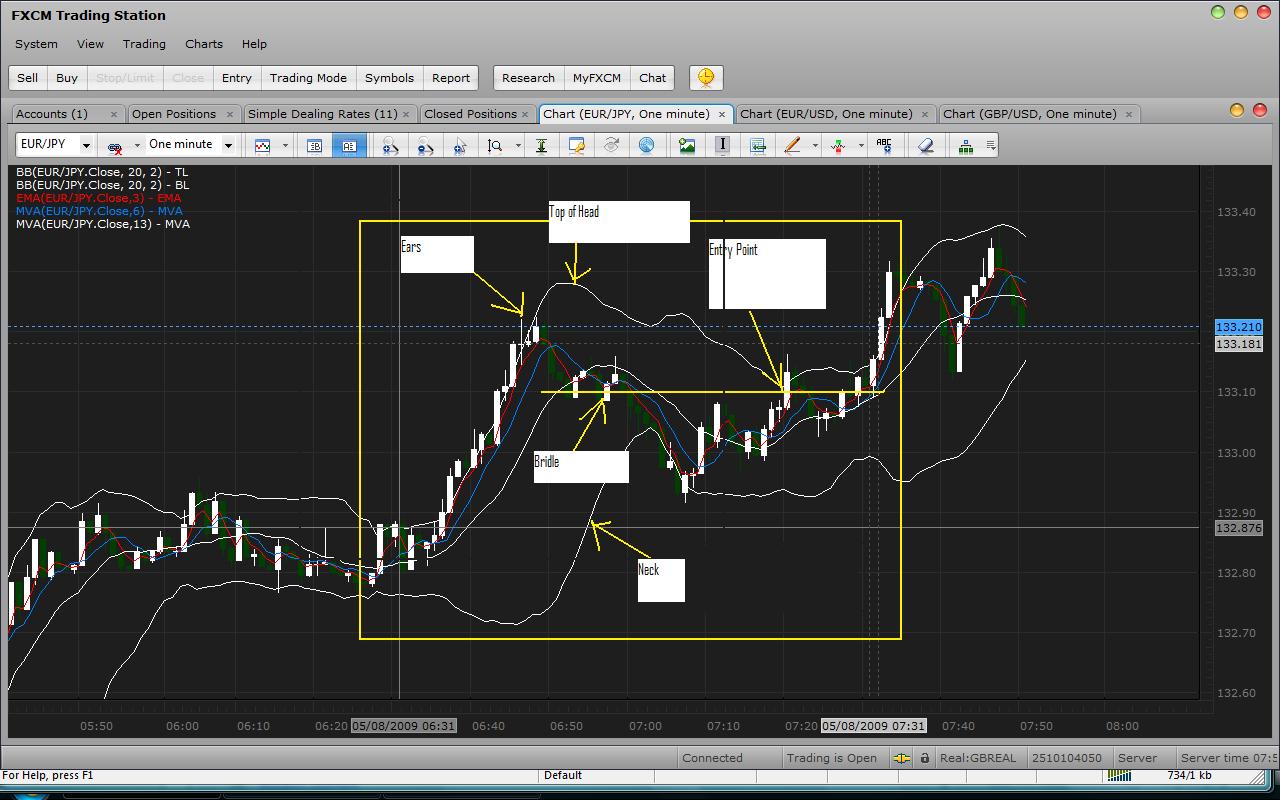
Task: Click the padlock icon in status bar
Action: point(925,758)
